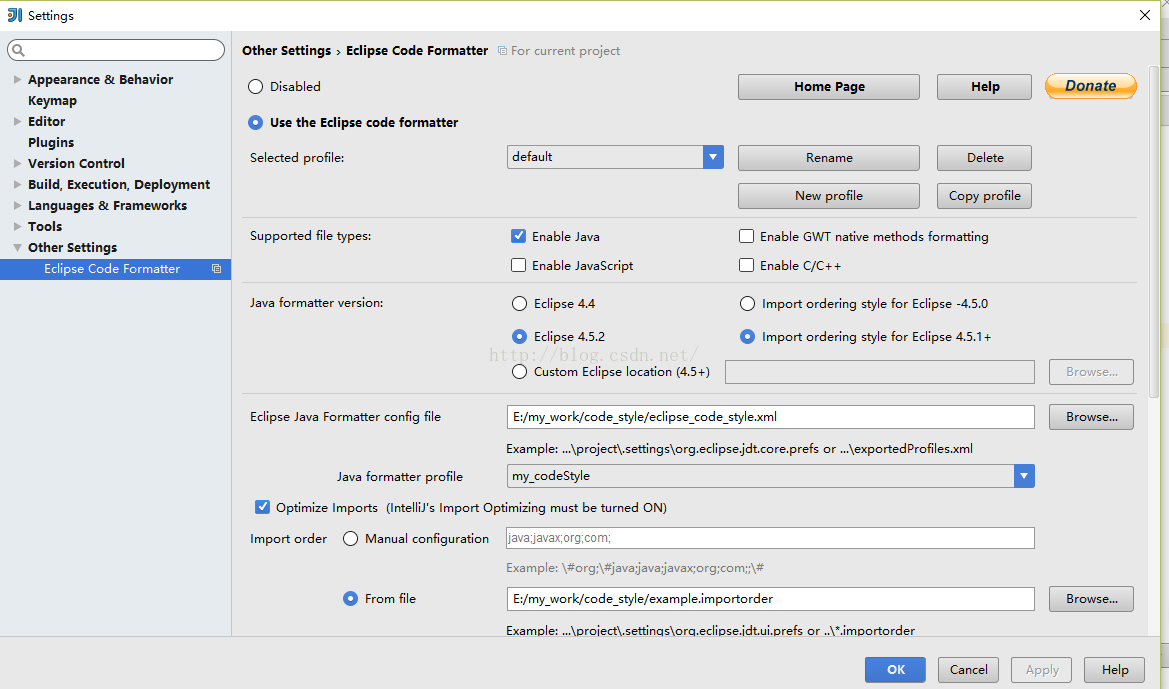
Task: Click the import order file path field
Action: click(x=770, y=599)
